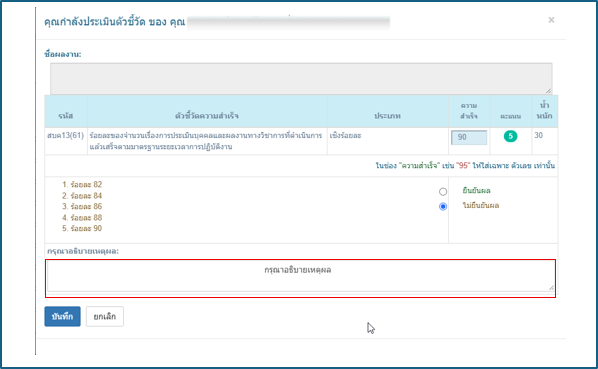The height and width of the screenshot is (369, 598).
Task: Click the ไม่ยืนยันผล label text
Action: [481, 205]
